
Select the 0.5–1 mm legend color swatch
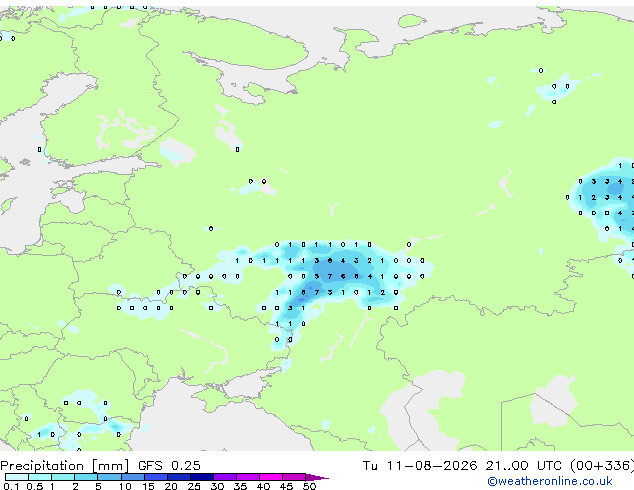coord(40,477)
